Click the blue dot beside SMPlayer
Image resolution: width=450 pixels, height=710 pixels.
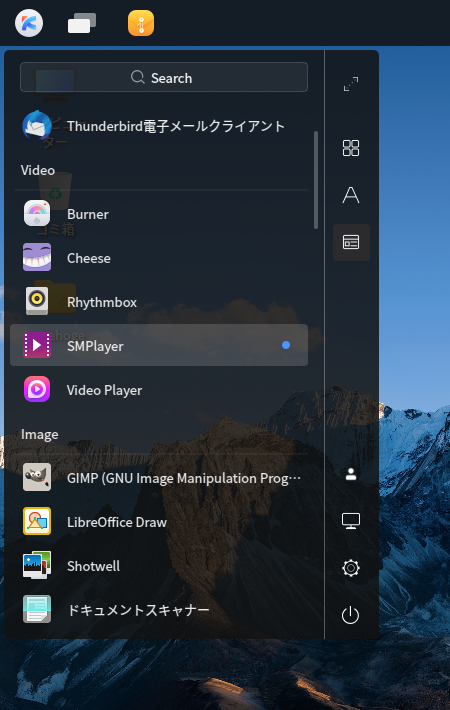pyautogui.click(x=286, y=345)
